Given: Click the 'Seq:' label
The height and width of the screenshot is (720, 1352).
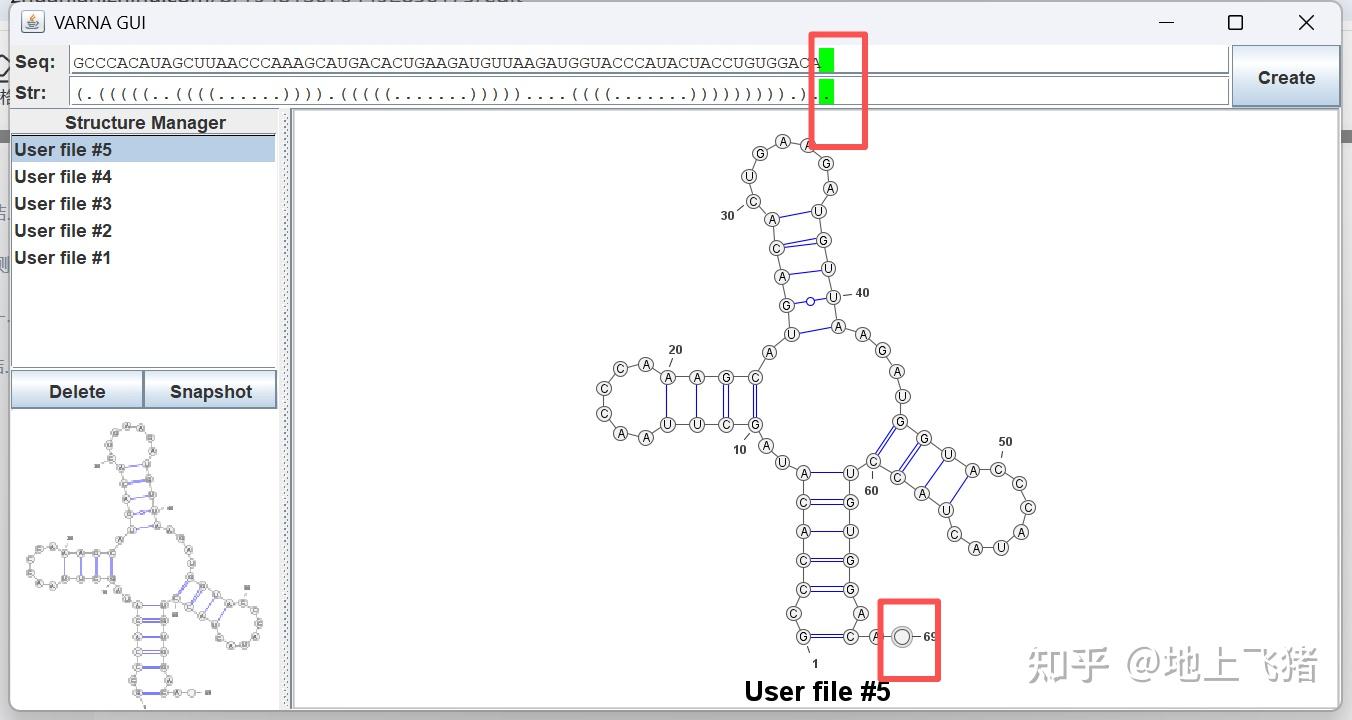Looking at the screenshot, I should [x=36, y=62].
